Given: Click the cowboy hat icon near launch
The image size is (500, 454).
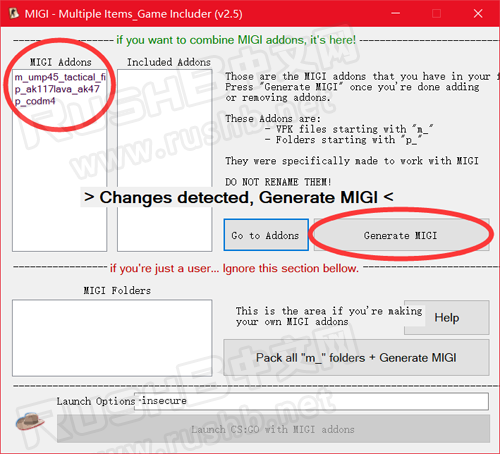Looking at the screenshot, I should pyautogui.click(x=30, y=421).
